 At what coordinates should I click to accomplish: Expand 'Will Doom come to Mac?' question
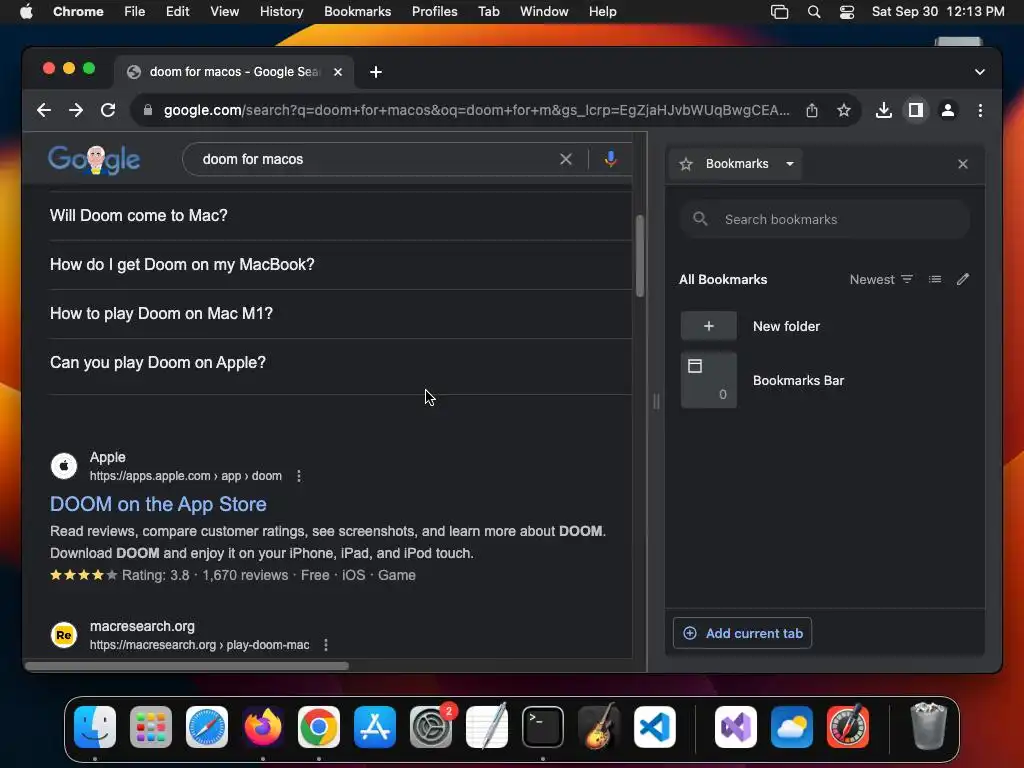[x=340, y=216]
